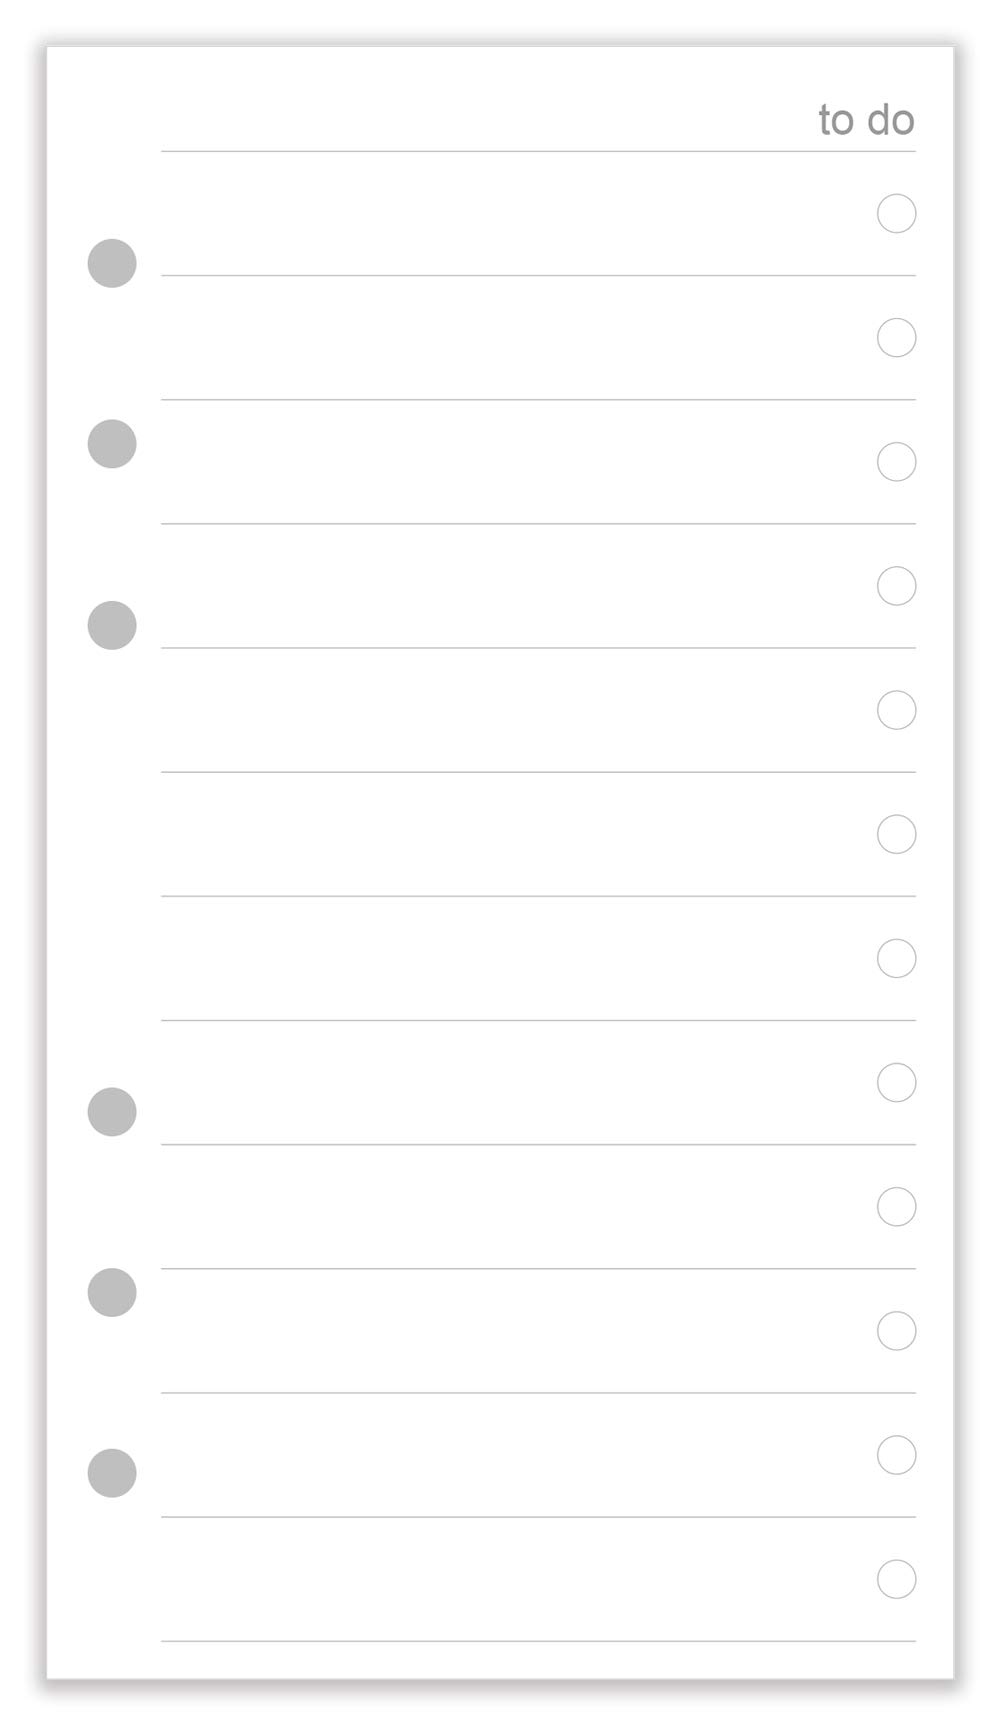1000x1724 pixels.
Task: Mark the ninth to-do circle
Action: point(896,1207)
